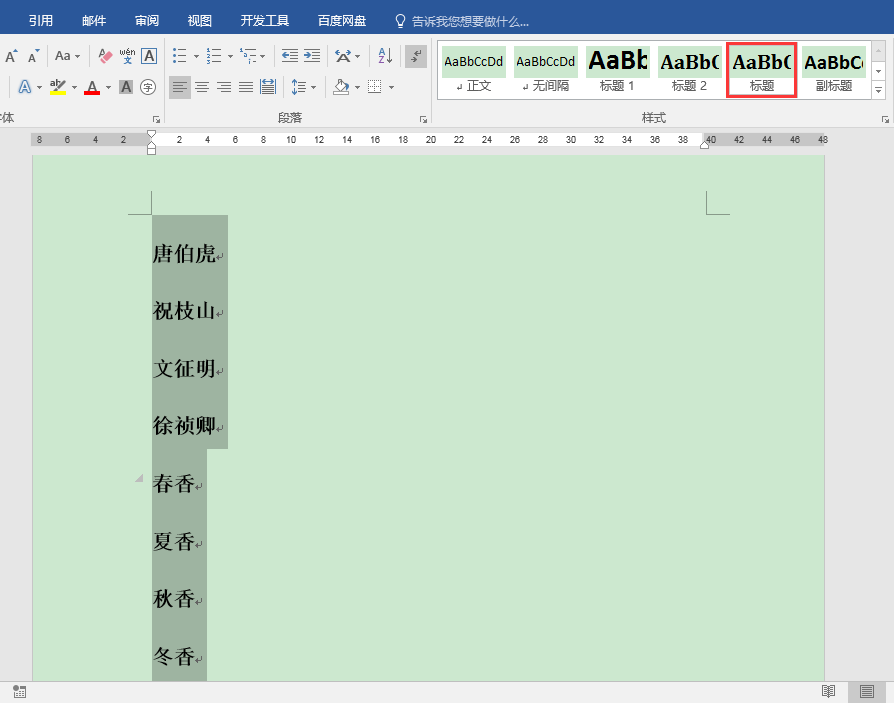
Task: Expand the Text Effects dropdown arrow
Action: tap(39, 88)
